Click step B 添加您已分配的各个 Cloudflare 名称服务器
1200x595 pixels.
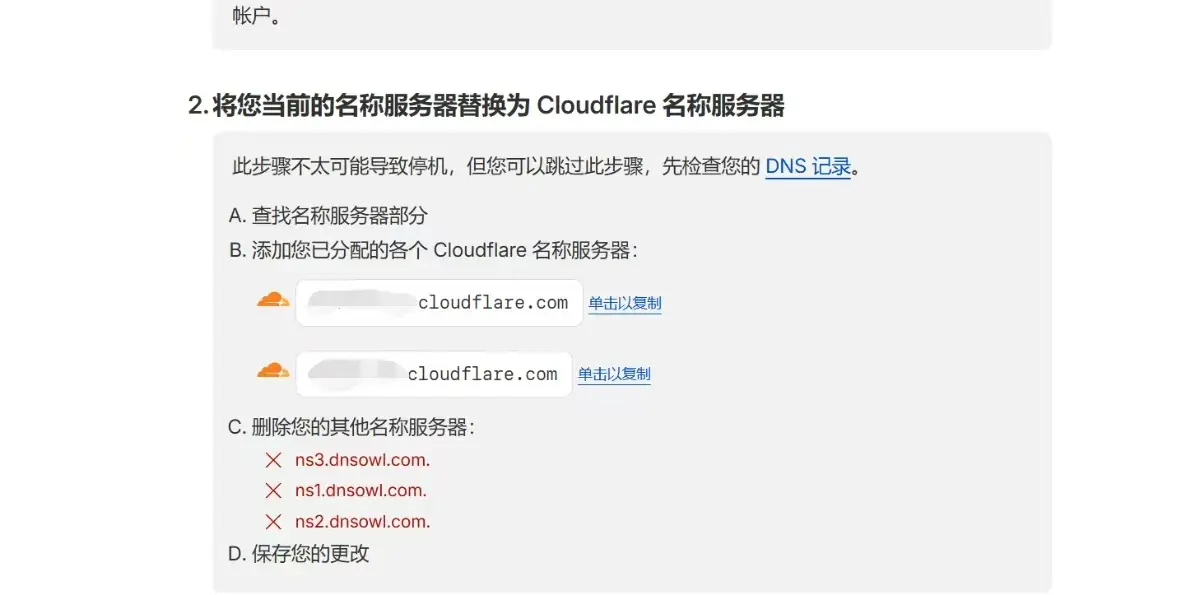[x=433, y=250]
